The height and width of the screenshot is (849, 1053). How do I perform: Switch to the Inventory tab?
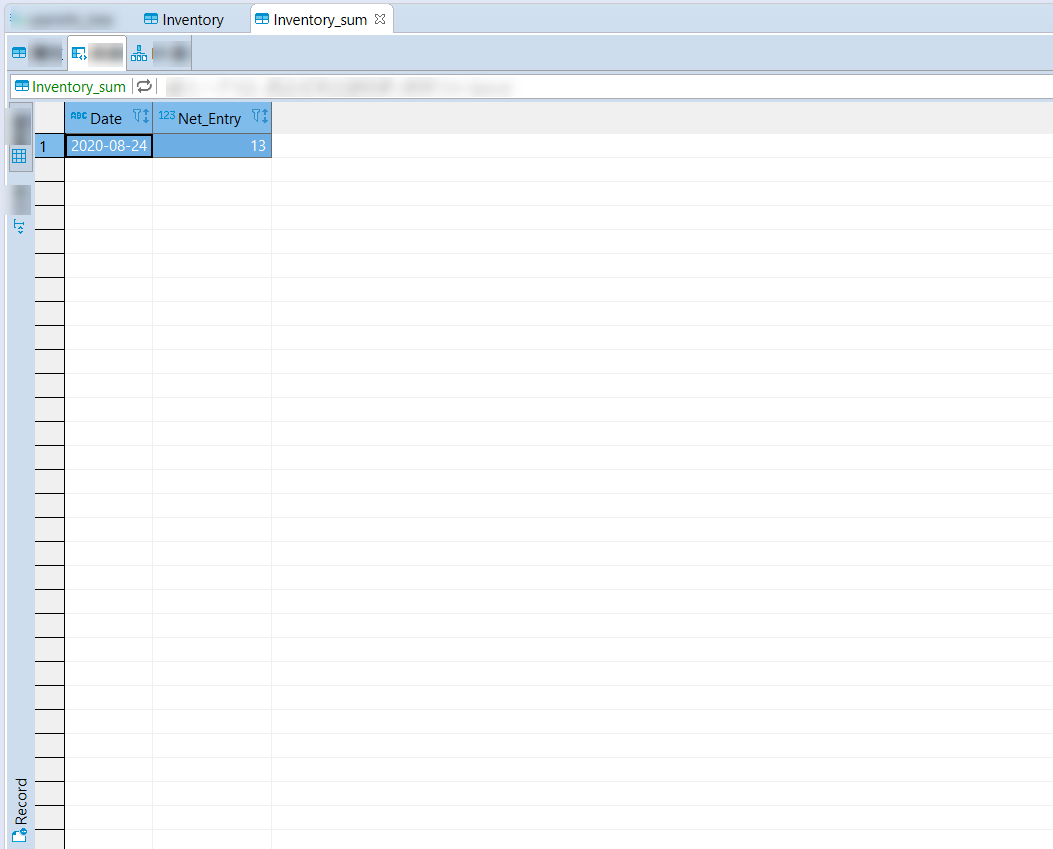tap(190, 19)
